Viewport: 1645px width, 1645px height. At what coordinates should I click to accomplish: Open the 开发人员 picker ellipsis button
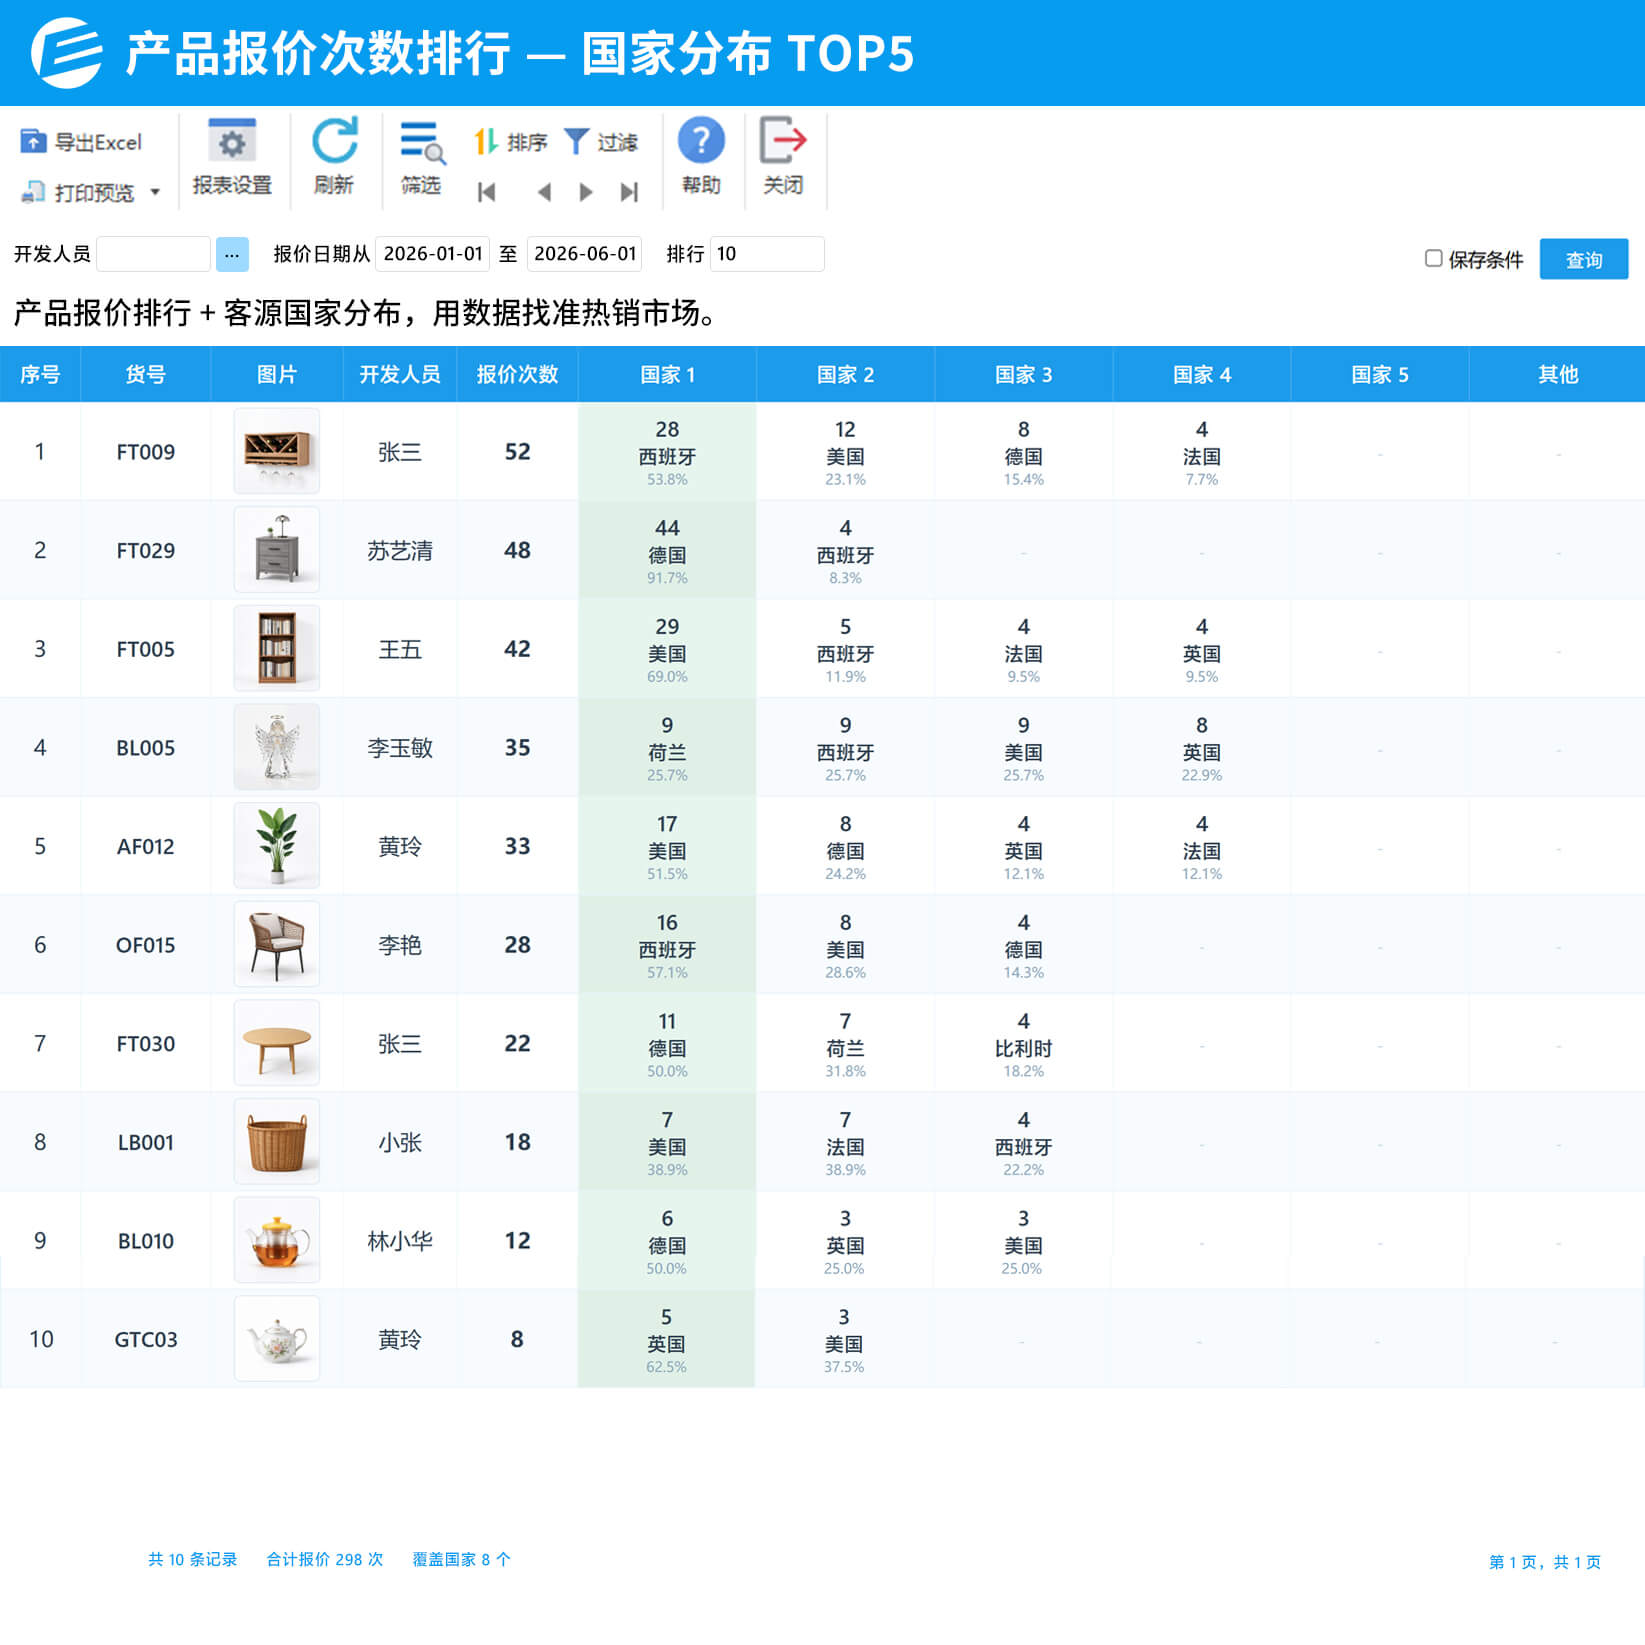point(232,254)
